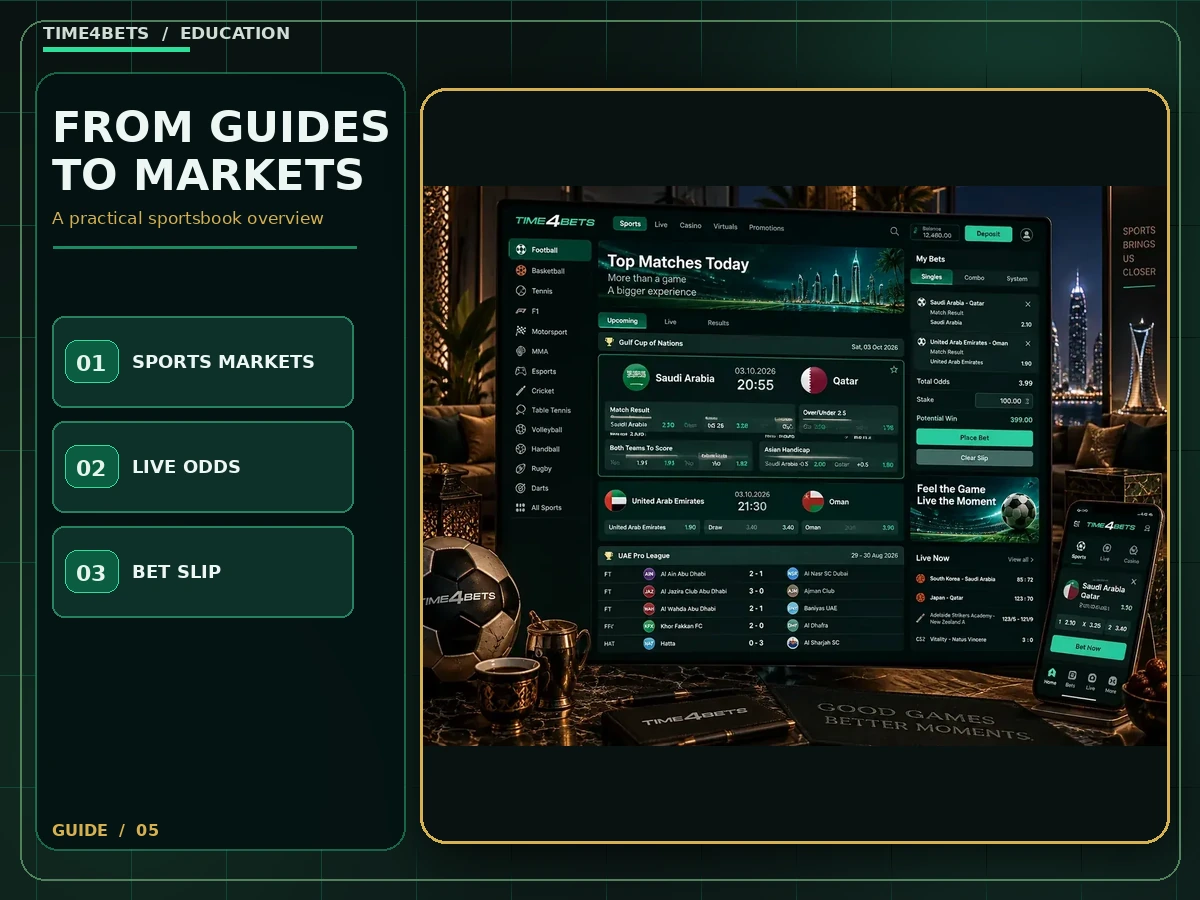This screenshot has height=900, width=1200.
Task: Select Singles tab in My Bets
Action: (931, 277)
